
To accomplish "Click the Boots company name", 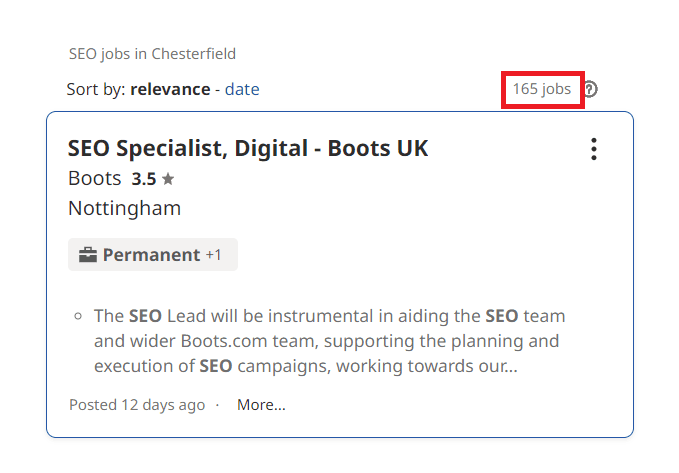I will pyautogui.click(x=94, y=178).
